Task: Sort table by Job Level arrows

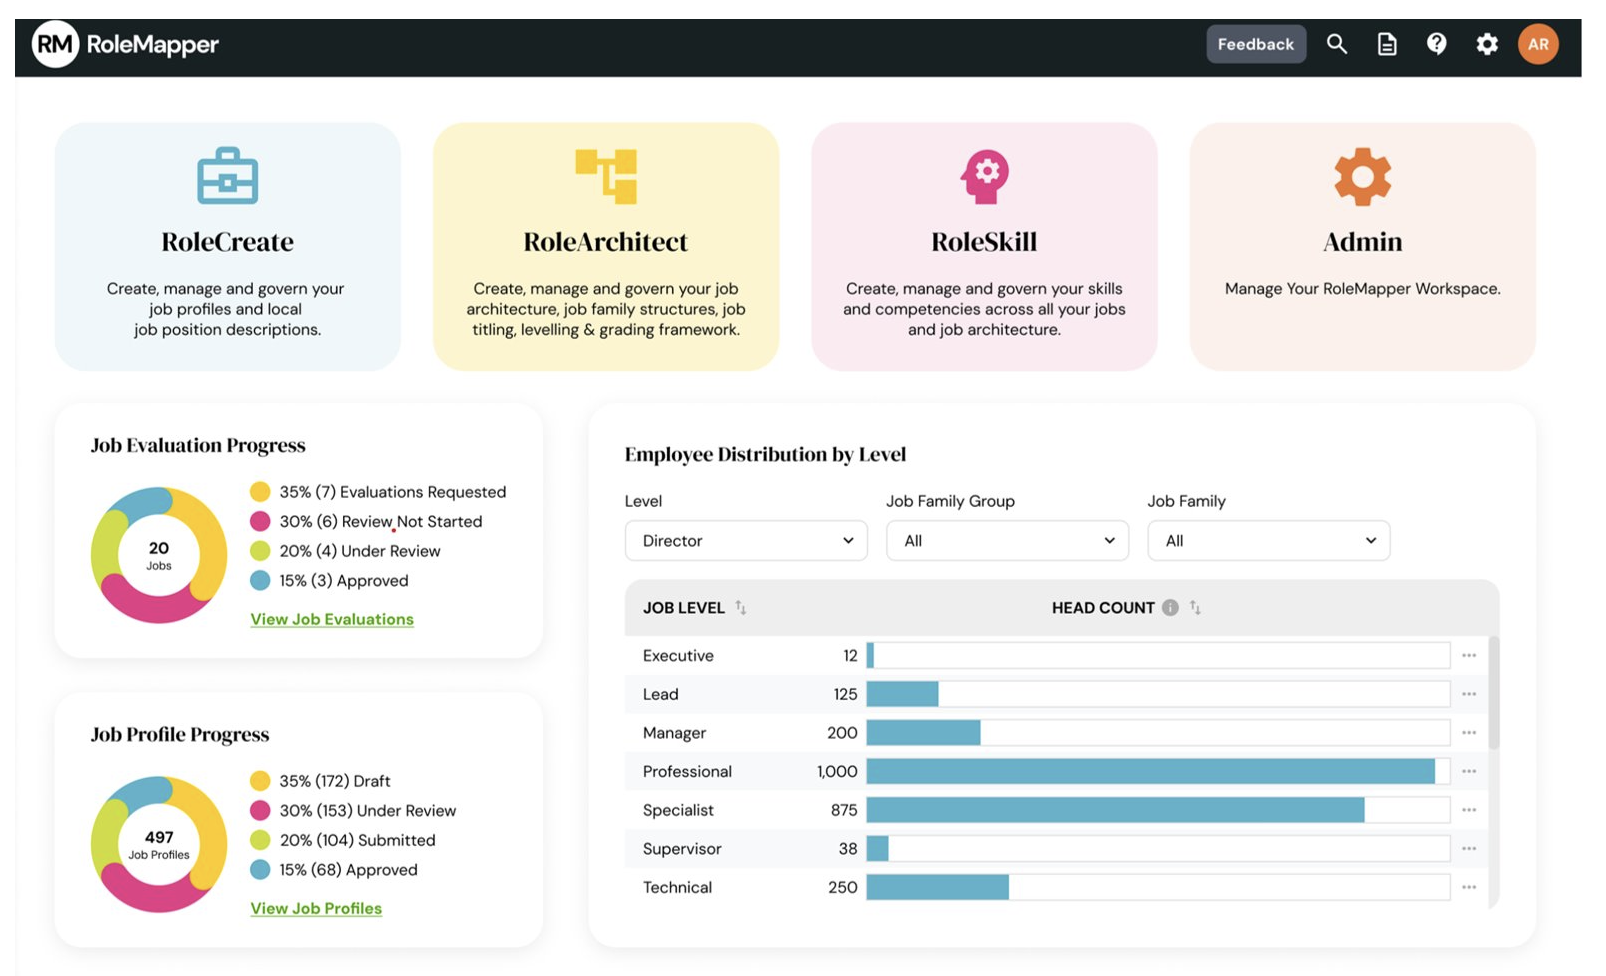Action: point(741,607)
